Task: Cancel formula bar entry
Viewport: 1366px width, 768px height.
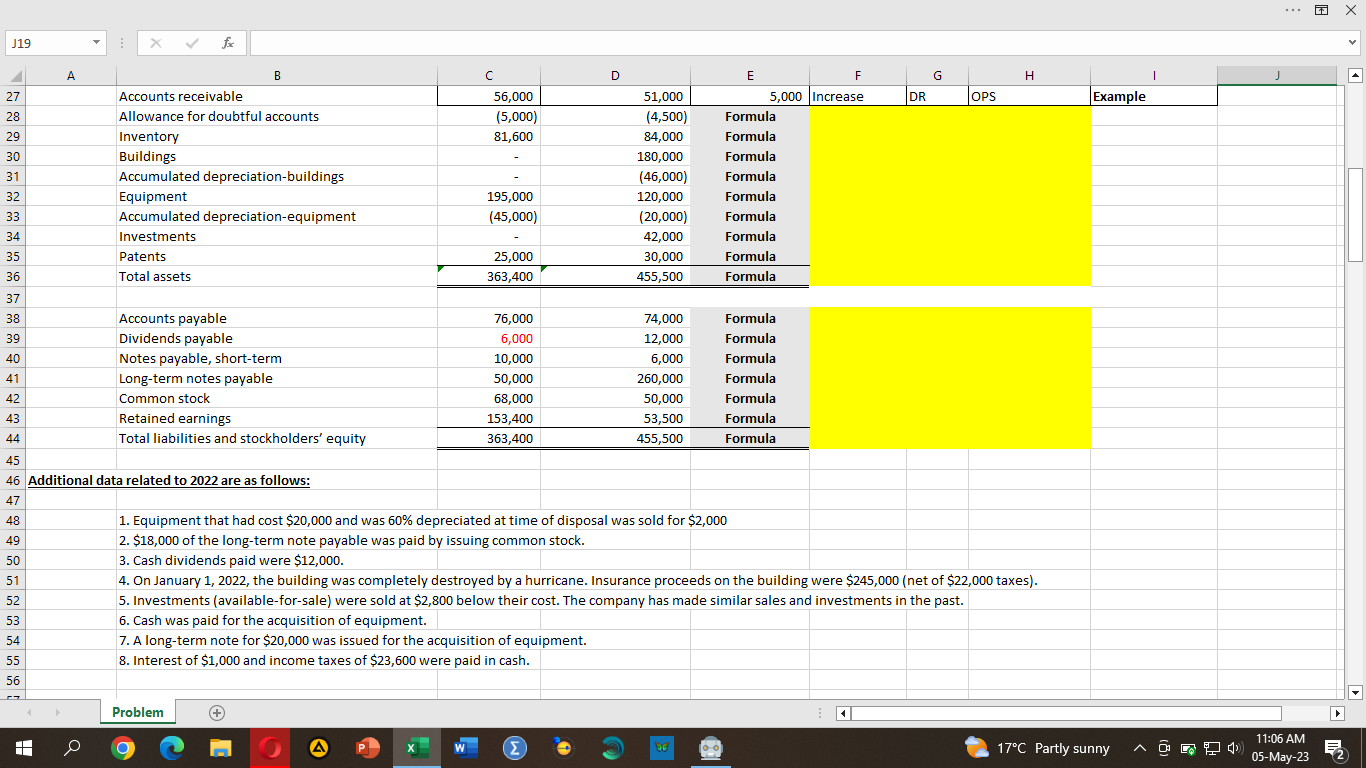Action: 155,43
